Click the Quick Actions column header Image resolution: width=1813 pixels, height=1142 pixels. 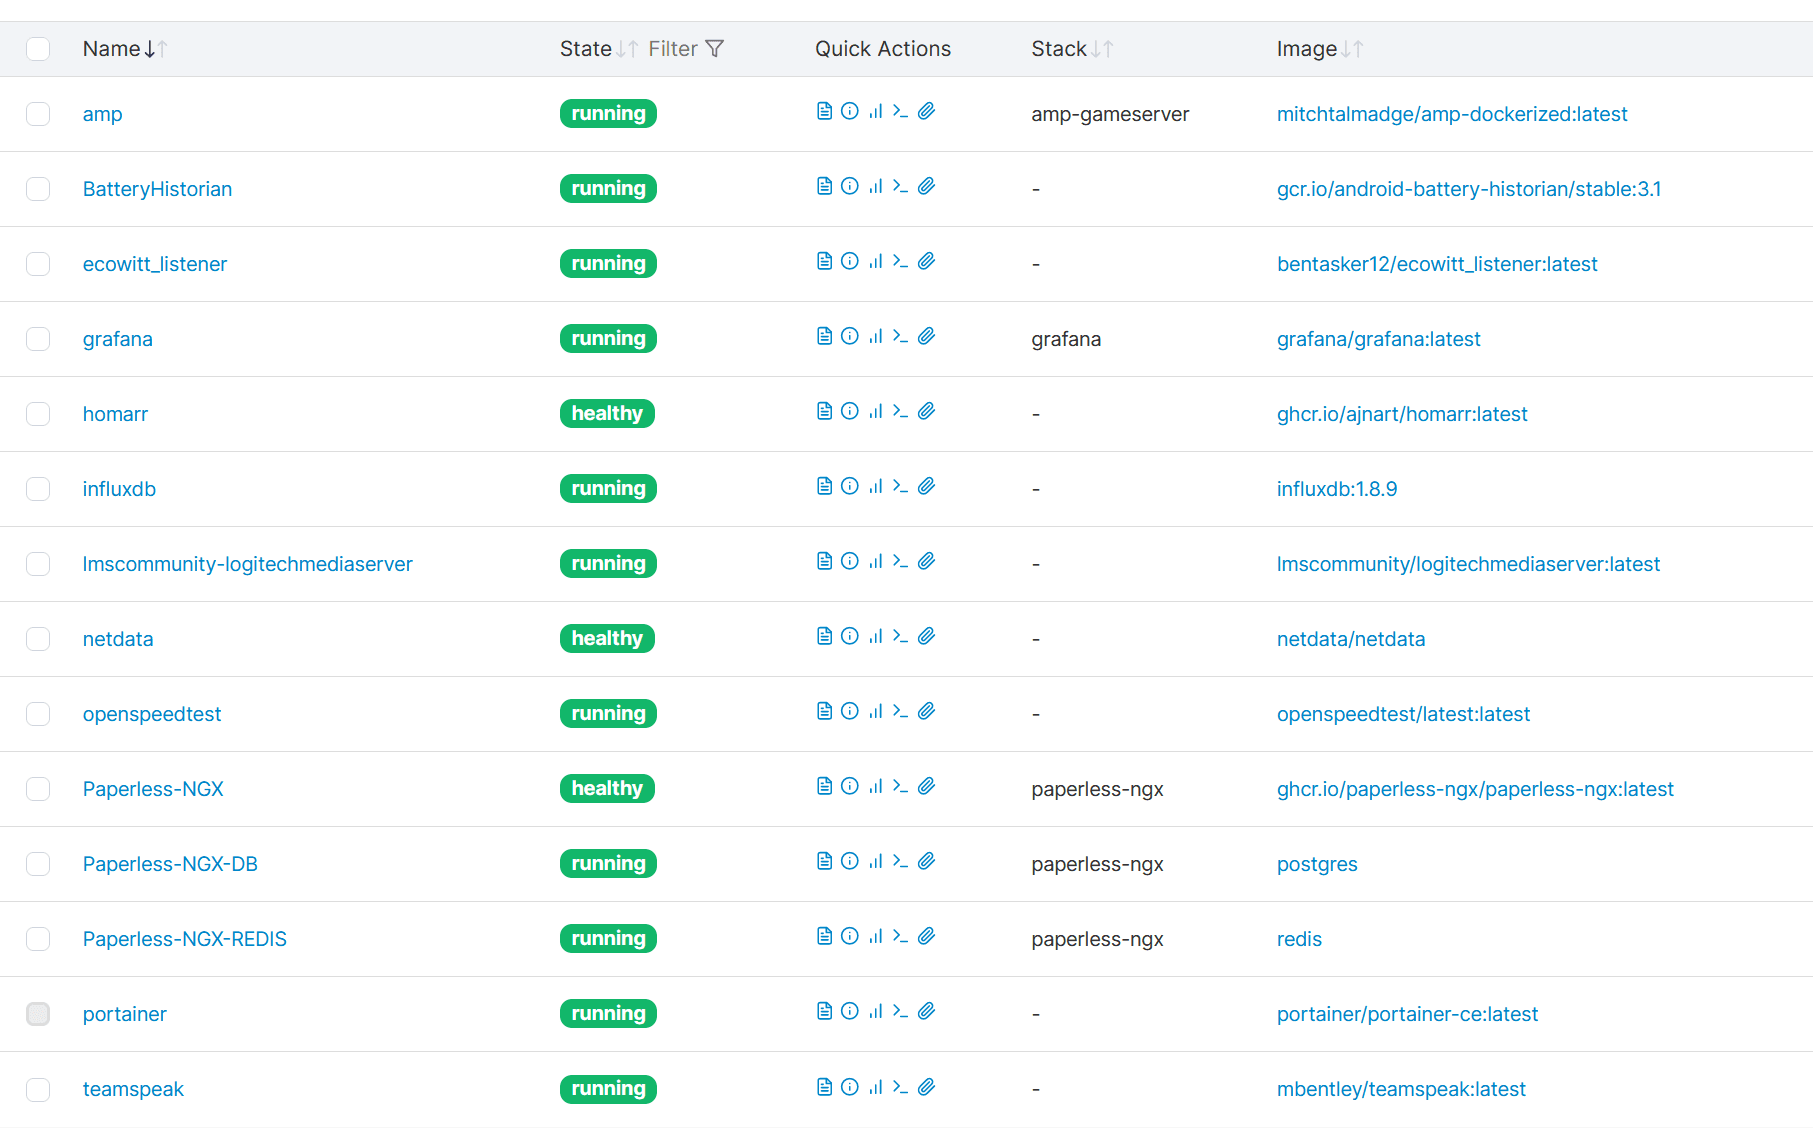(883, 49)
